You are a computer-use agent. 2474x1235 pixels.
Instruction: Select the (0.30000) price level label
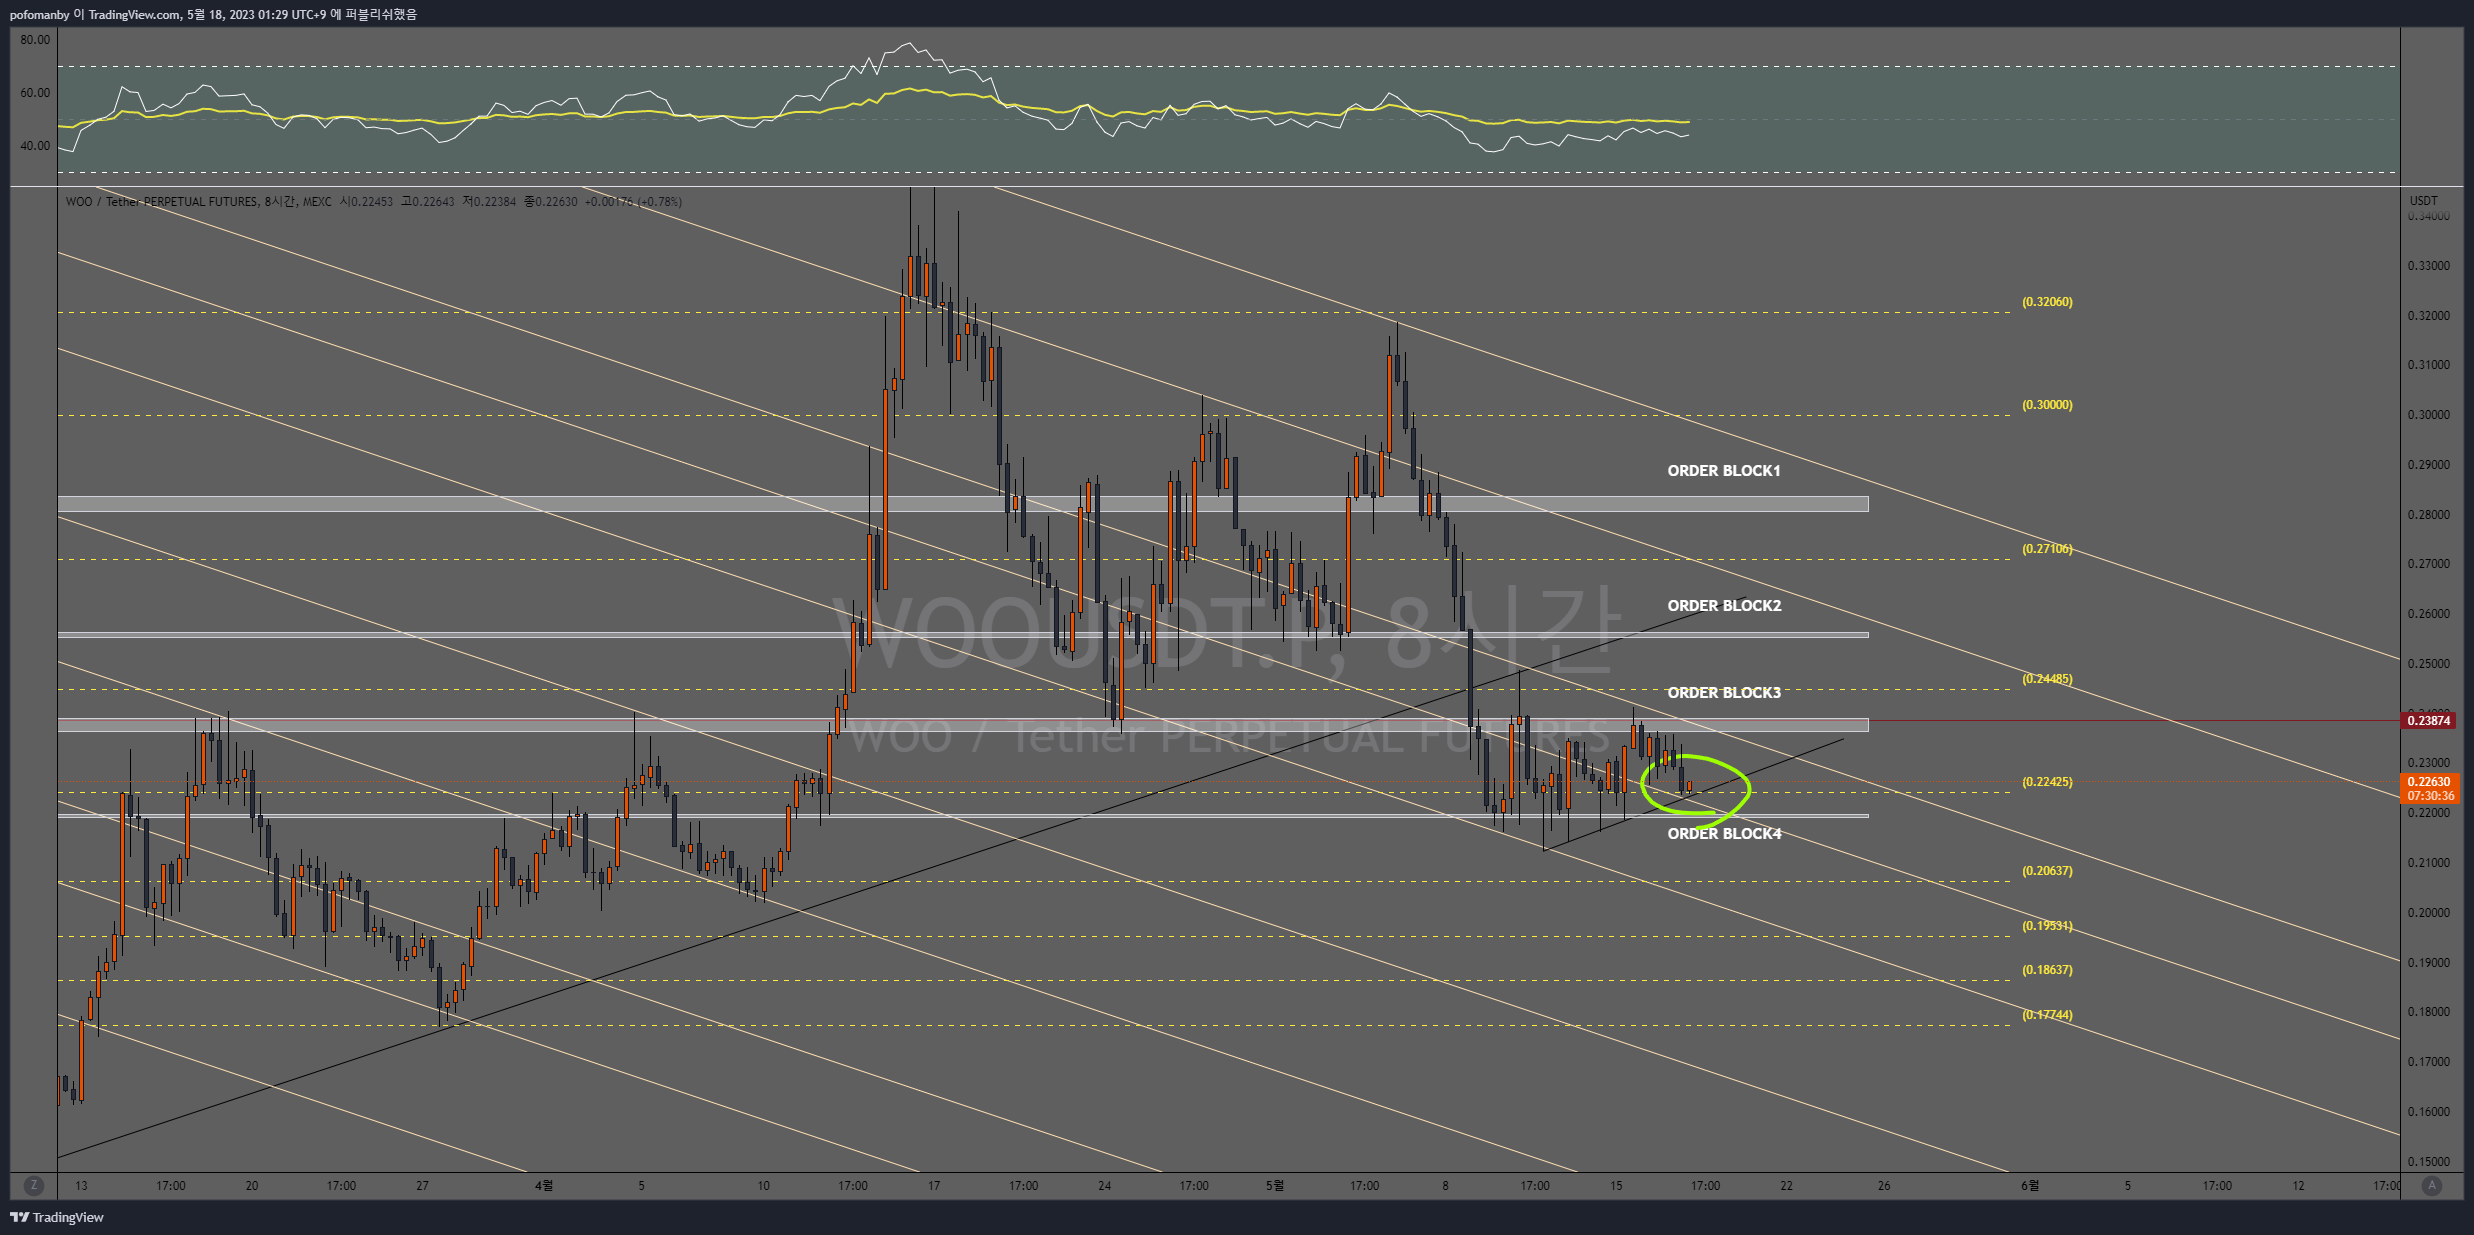point(2047,405)
